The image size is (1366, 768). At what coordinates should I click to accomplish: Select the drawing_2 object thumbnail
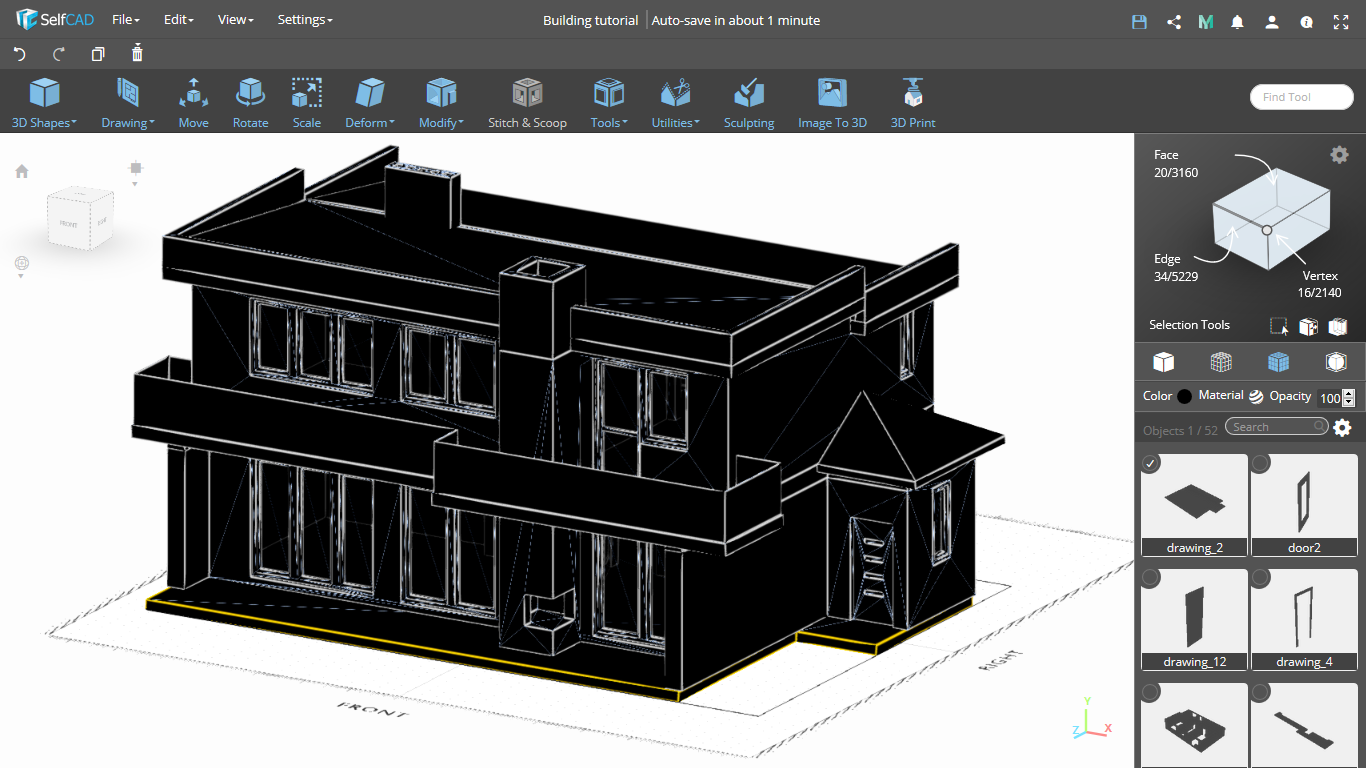tap(1194, 505)
